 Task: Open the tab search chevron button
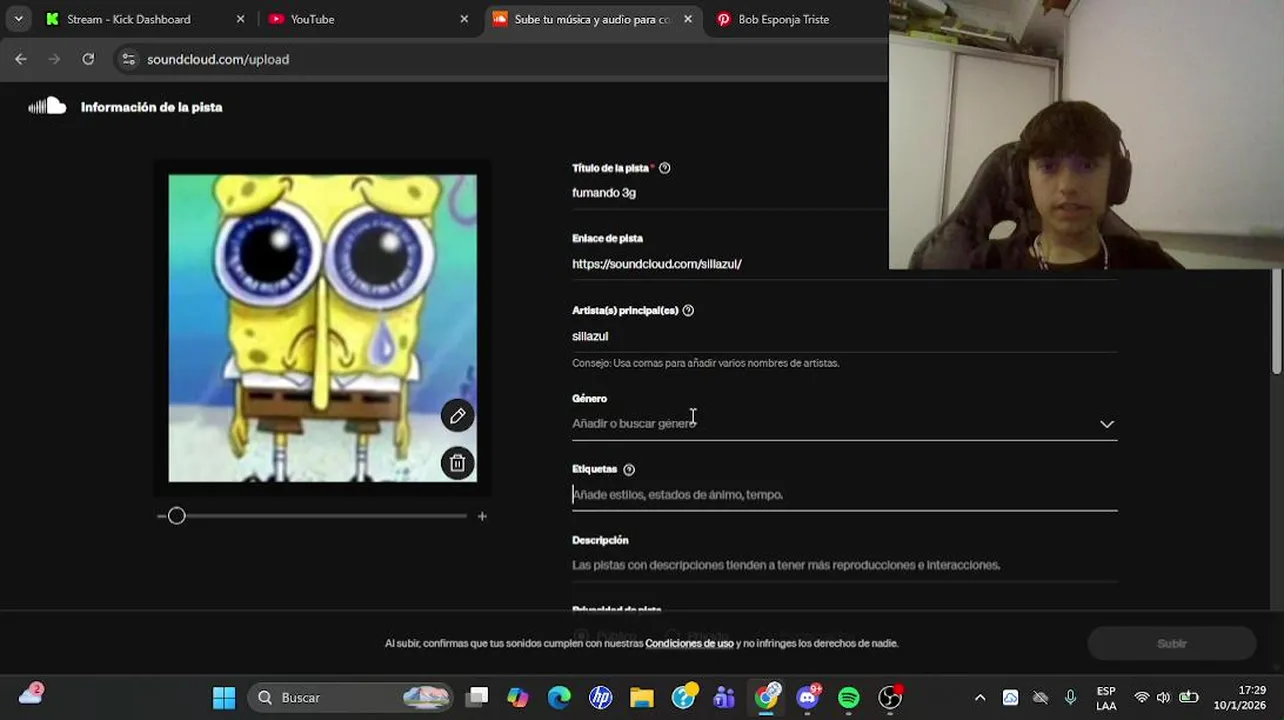point(18,19)
